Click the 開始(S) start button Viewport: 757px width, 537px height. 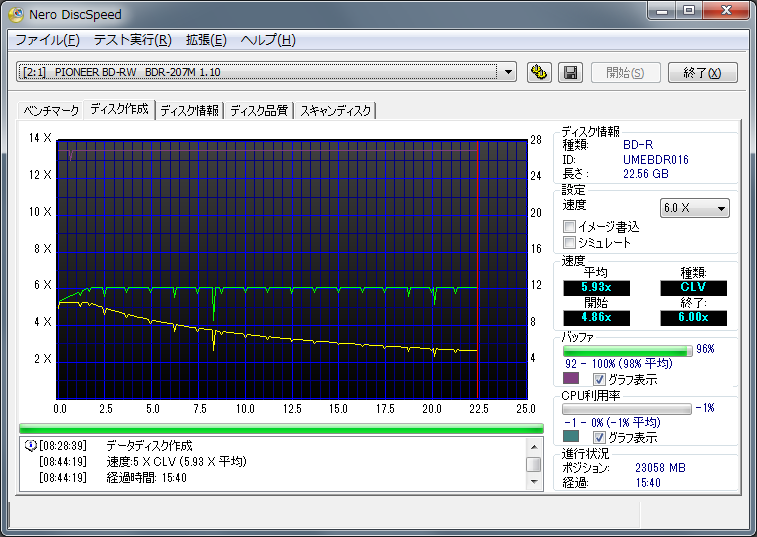[x=625, y=72]
